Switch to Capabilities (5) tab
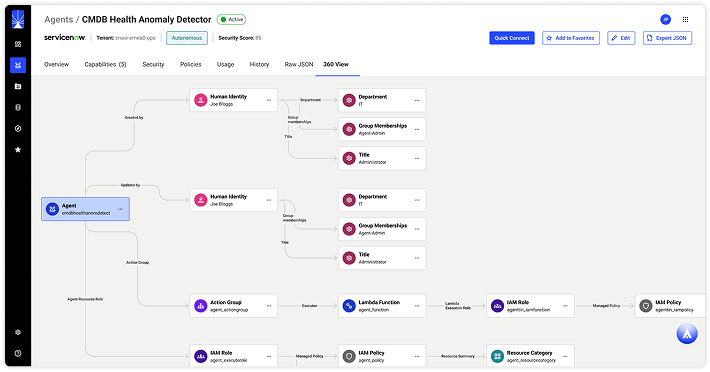 coord(106,64)
